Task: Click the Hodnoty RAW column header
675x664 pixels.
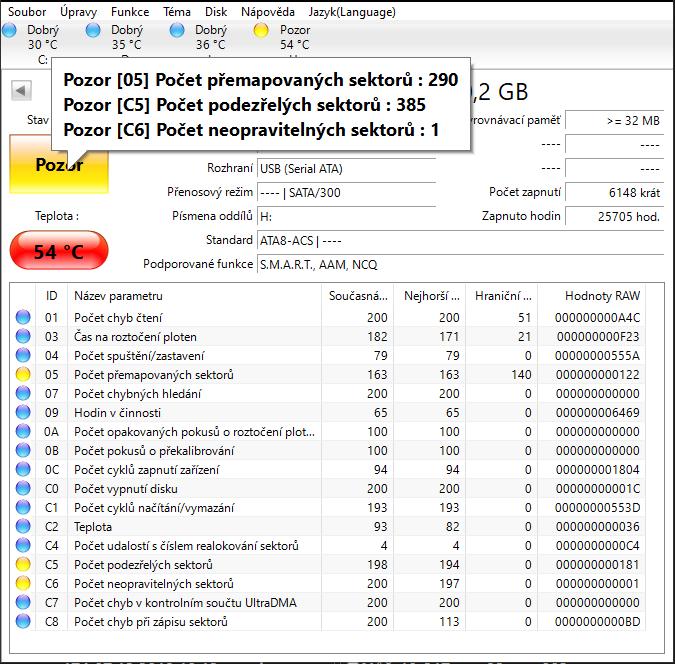Action: click(x=601, y=296)
